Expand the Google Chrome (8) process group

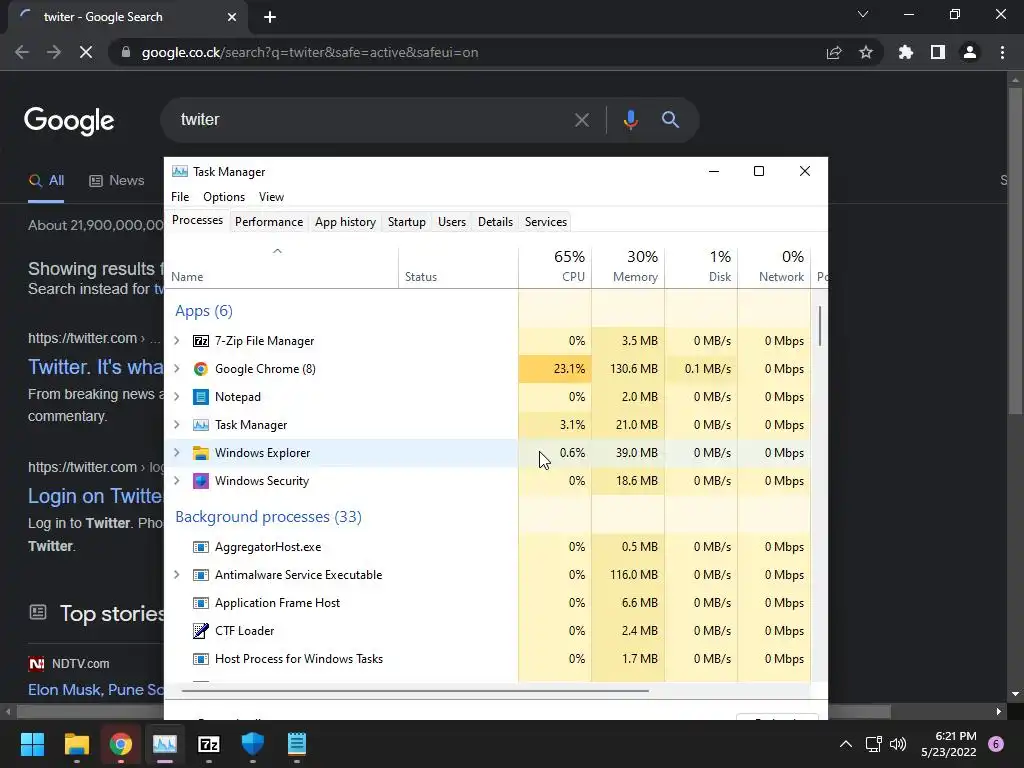176,369
